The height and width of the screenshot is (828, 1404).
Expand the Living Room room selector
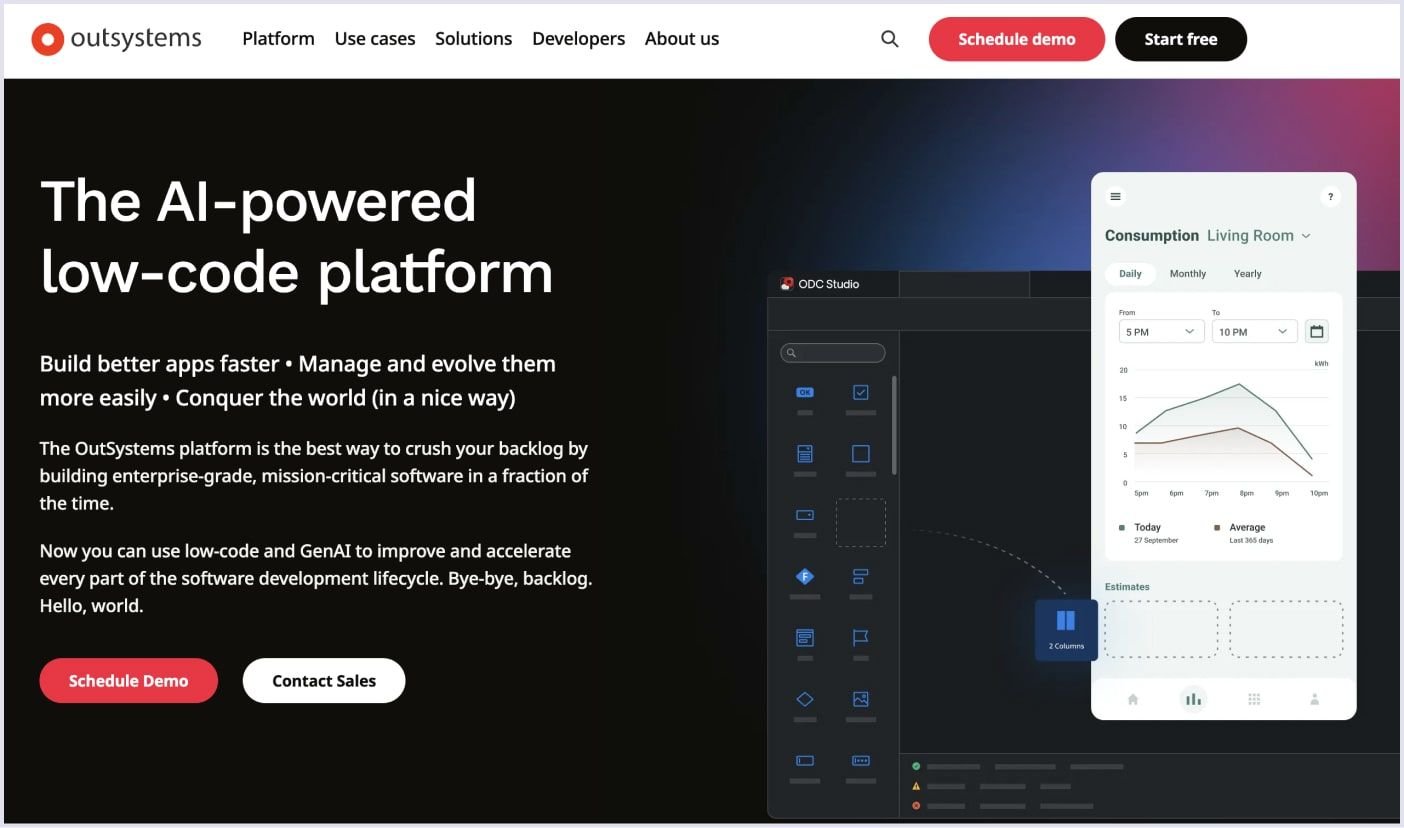pyautogui.click(x=1258, y=236)
